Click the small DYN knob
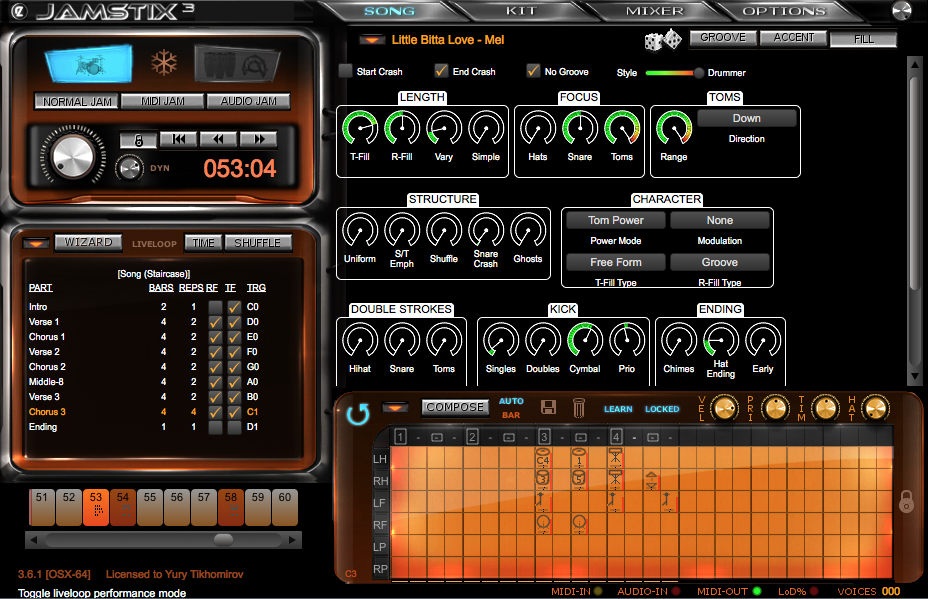 (x=129, y=169)
